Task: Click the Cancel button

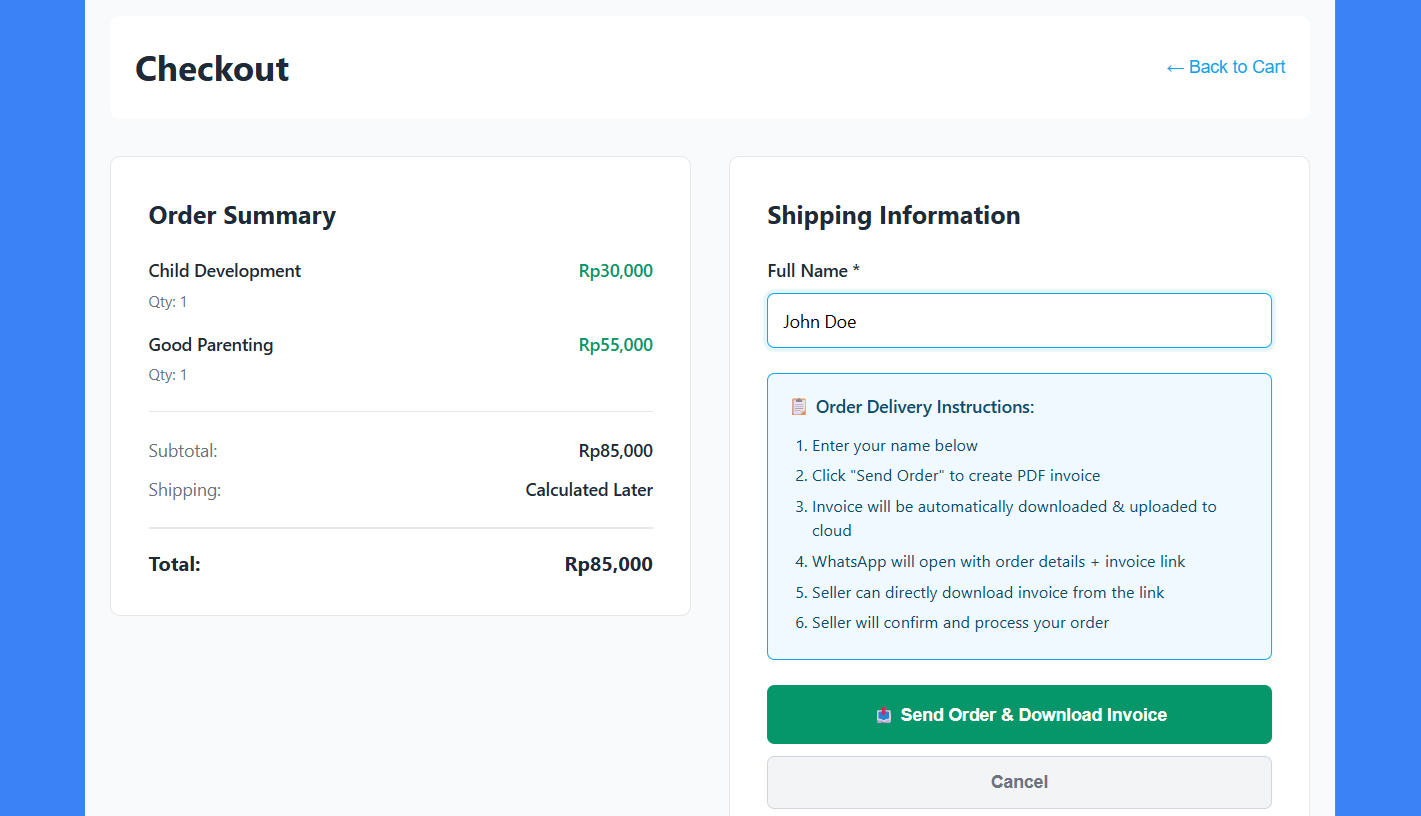Action: pos(1019,782)
